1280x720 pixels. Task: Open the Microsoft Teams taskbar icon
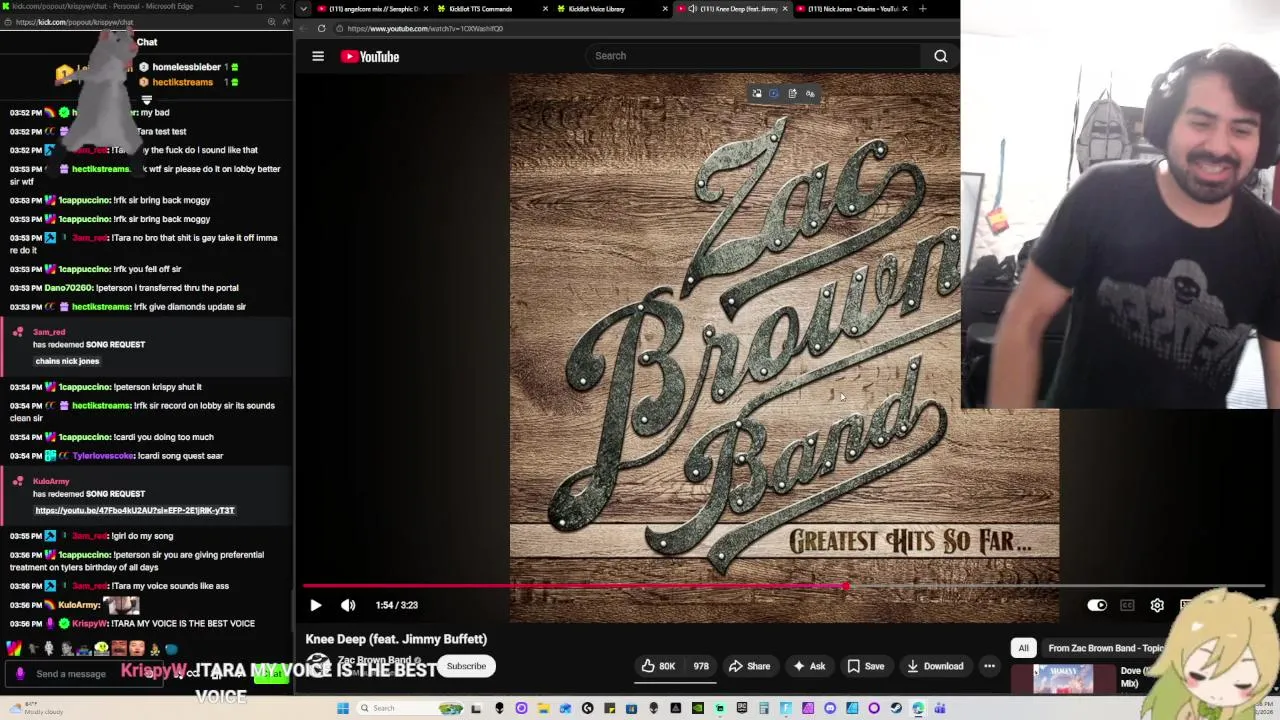click(940, 708)
